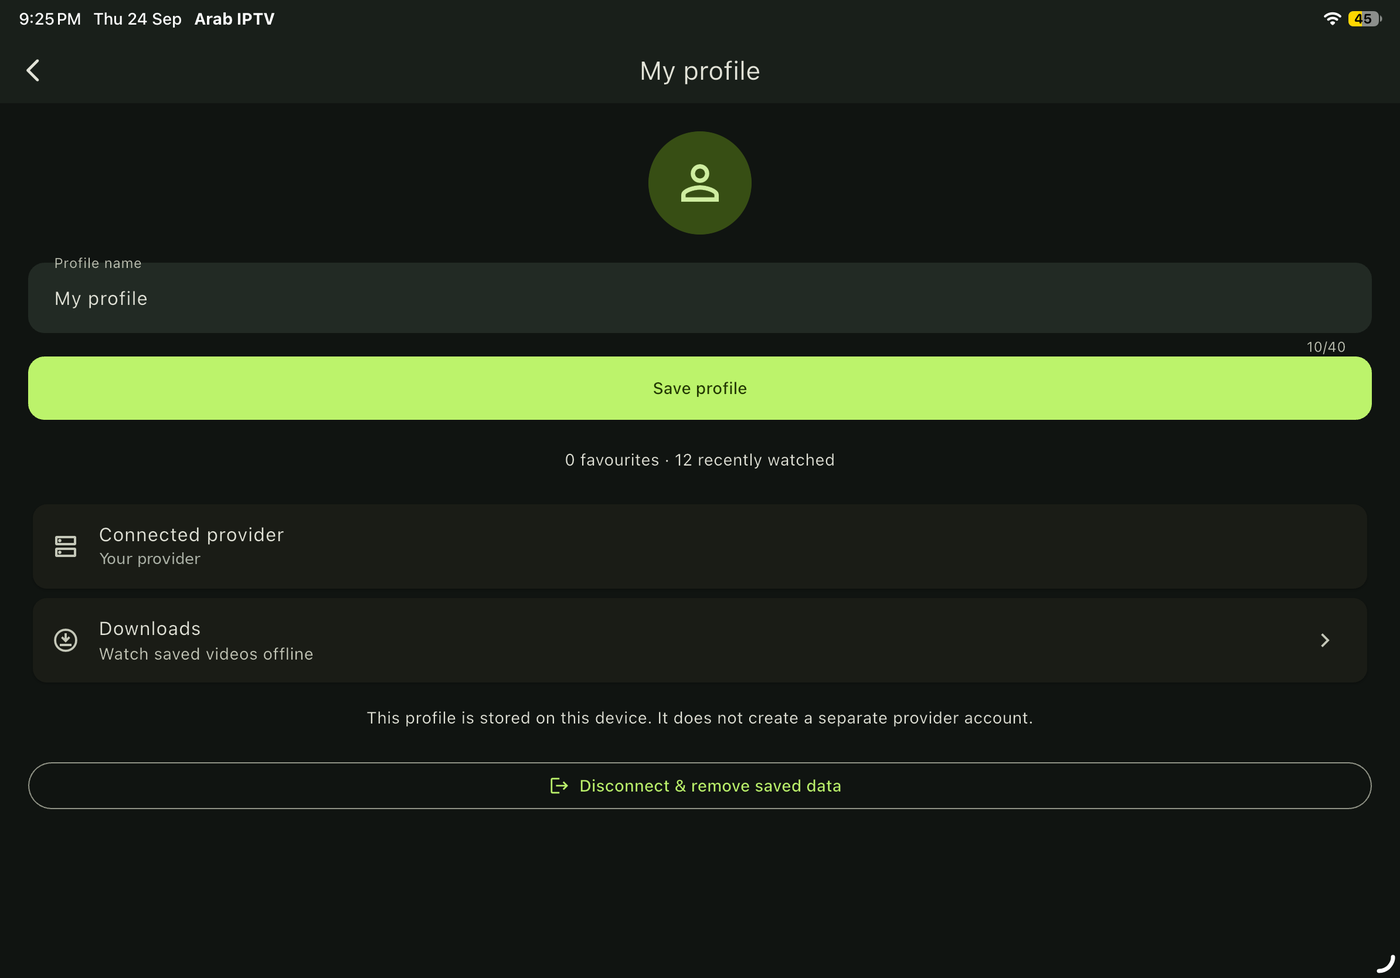The image size is (1400, 978).
Task: Tap the profile avatar person icon
Action: [x=700, y=183]
